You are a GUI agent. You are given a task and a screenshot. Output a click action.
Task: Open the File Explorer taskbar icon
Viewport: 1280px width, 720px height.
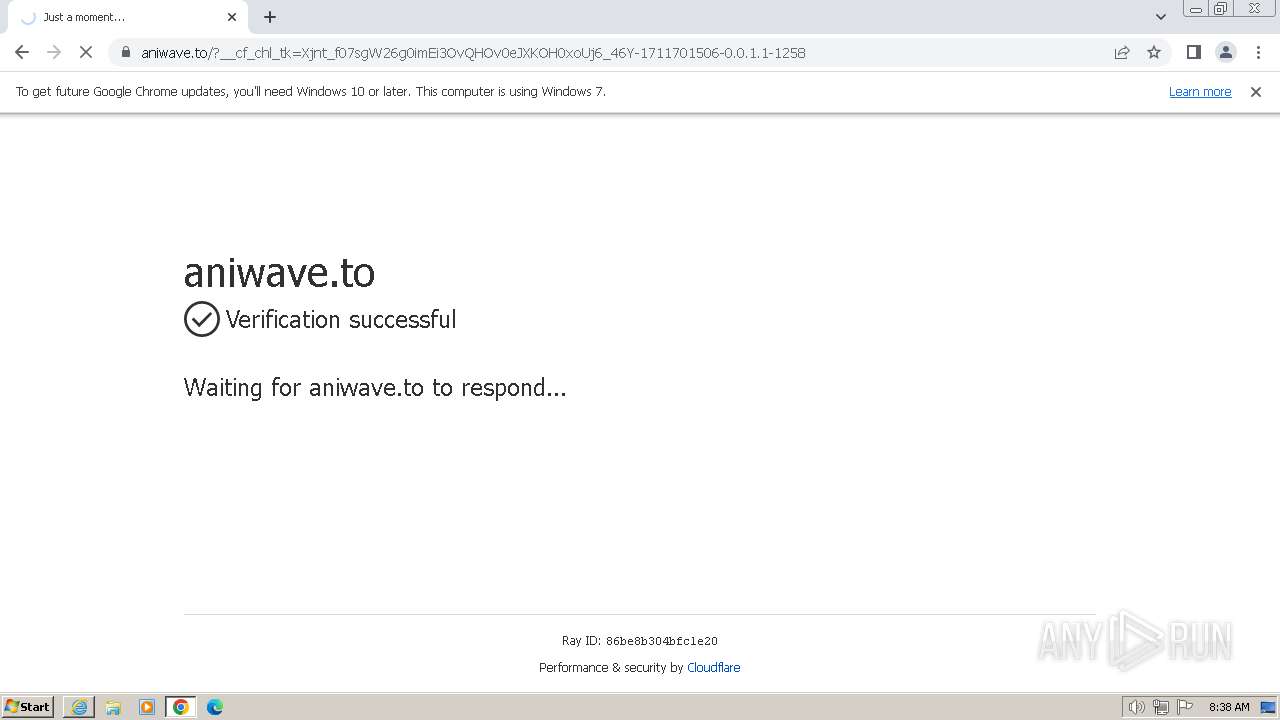coord(113,707)
